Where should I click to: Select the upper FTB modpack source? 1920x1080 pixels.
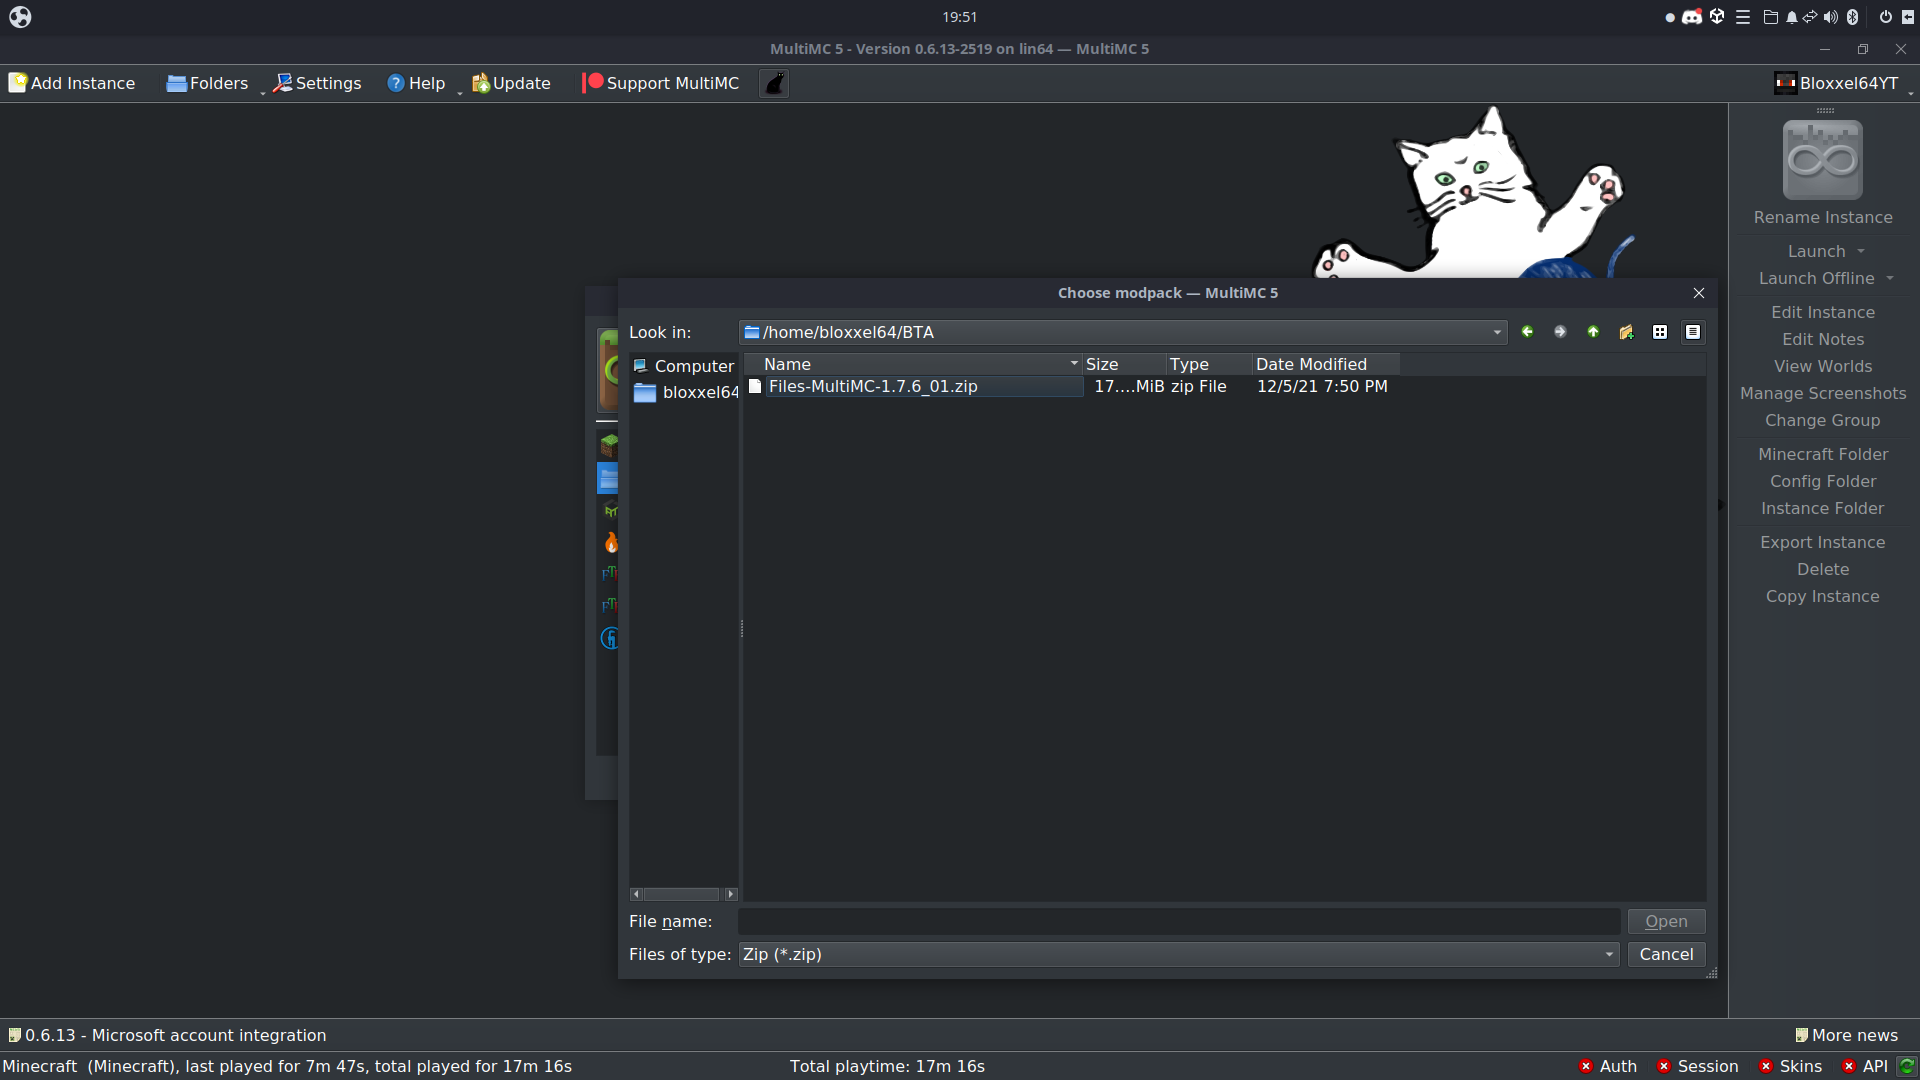609,573
